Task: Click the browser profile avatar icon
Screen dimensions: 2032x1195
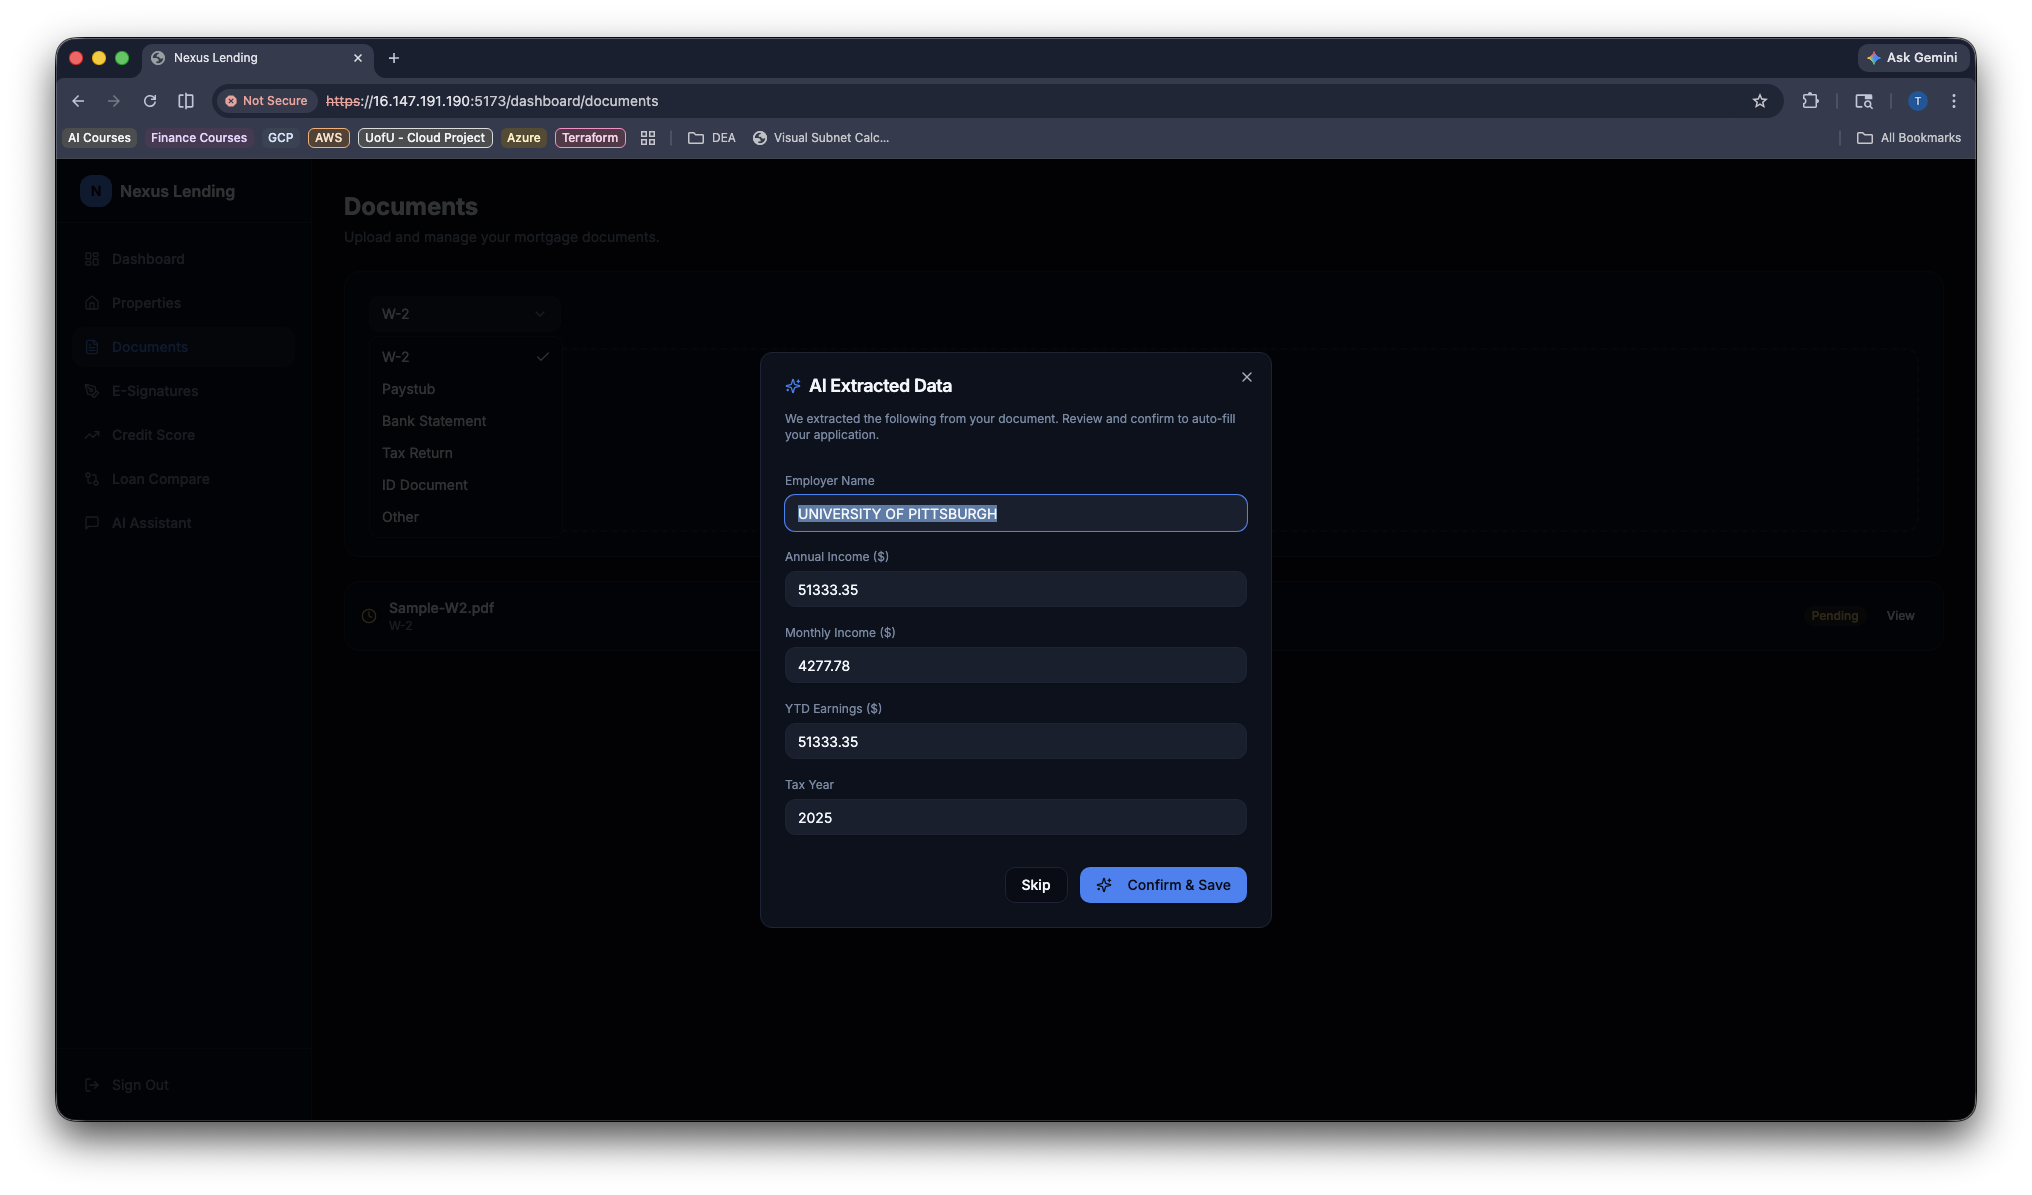Action: [x=1917, y=101]
